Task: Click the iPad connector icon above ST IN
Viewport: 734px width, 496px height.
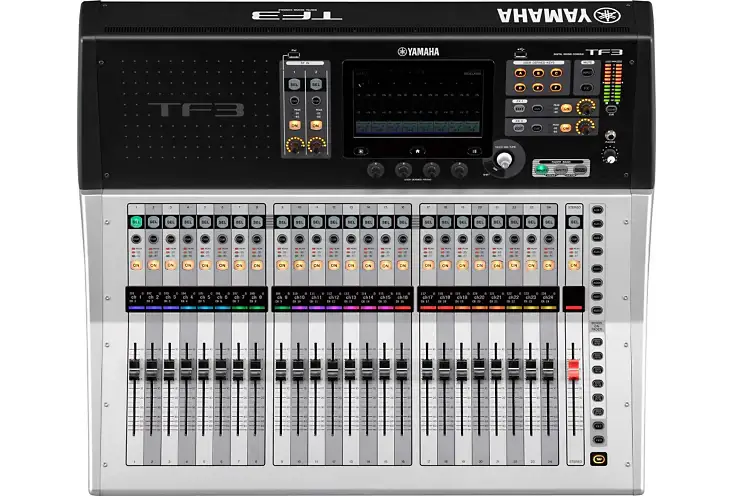Action: (x=294, y=54)
